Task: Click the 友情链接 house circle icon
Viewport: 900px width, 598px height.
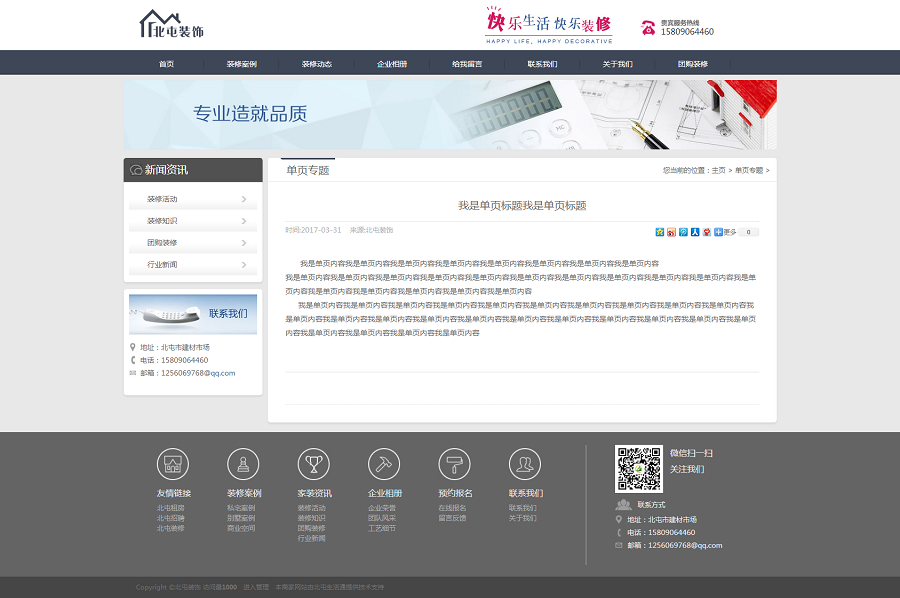Action: point(172,464)
